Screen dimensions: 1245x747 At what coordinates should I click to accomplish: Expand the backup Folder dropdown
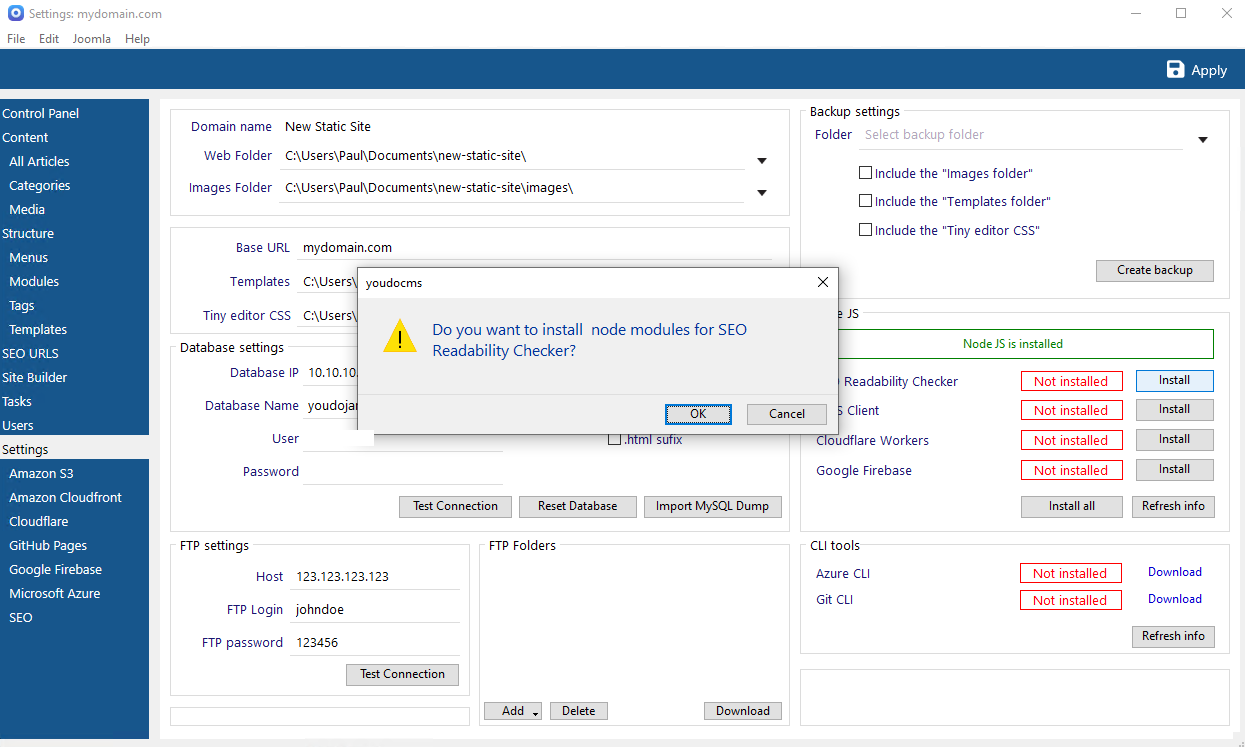click(x=1202, y=140)
